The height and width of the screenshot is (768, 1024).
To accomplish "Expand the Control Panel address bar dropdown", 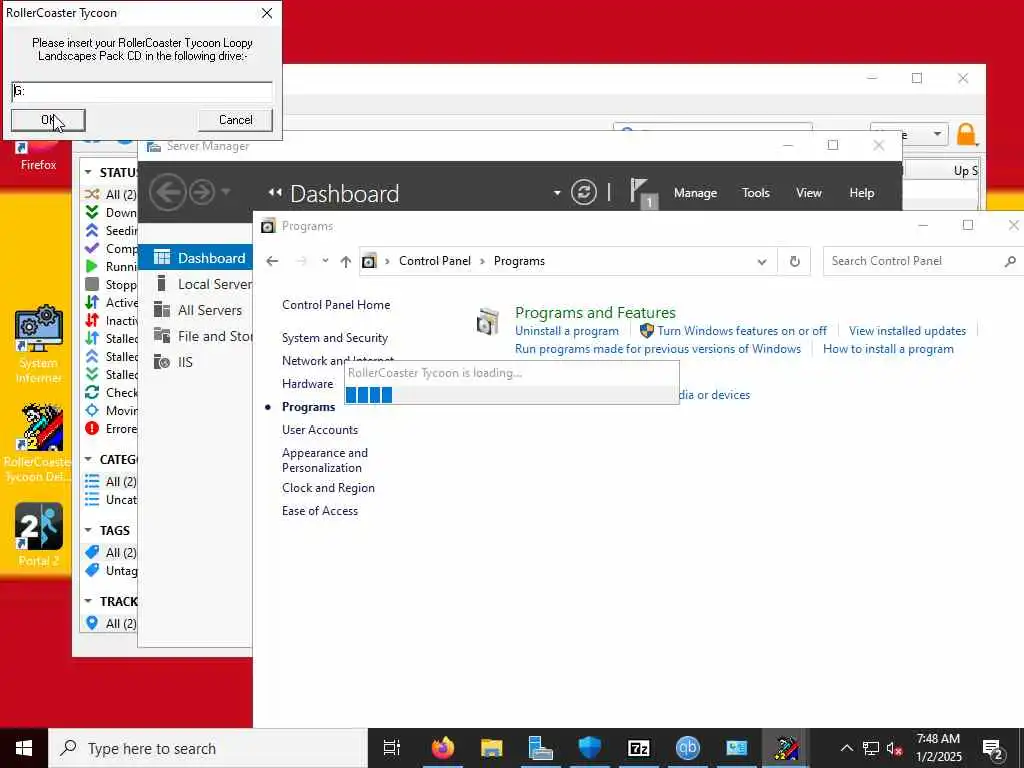I will pyautogui.click(x=761, y=261).
